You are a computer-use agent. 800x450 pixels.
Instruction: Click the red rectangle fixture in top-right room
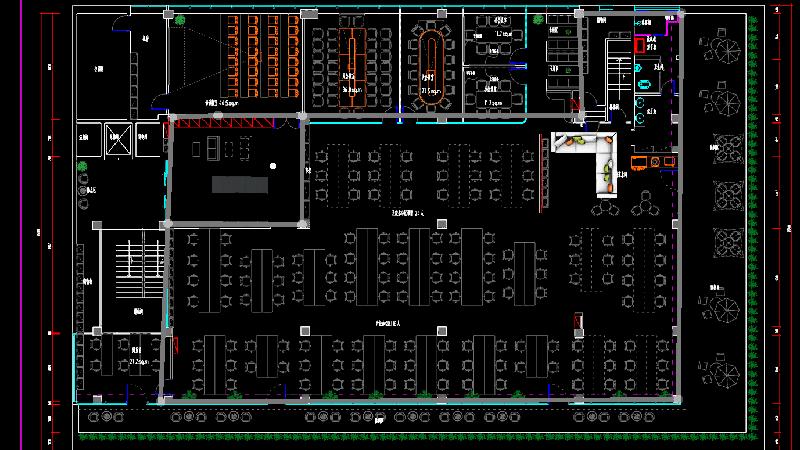coord(639,45)
